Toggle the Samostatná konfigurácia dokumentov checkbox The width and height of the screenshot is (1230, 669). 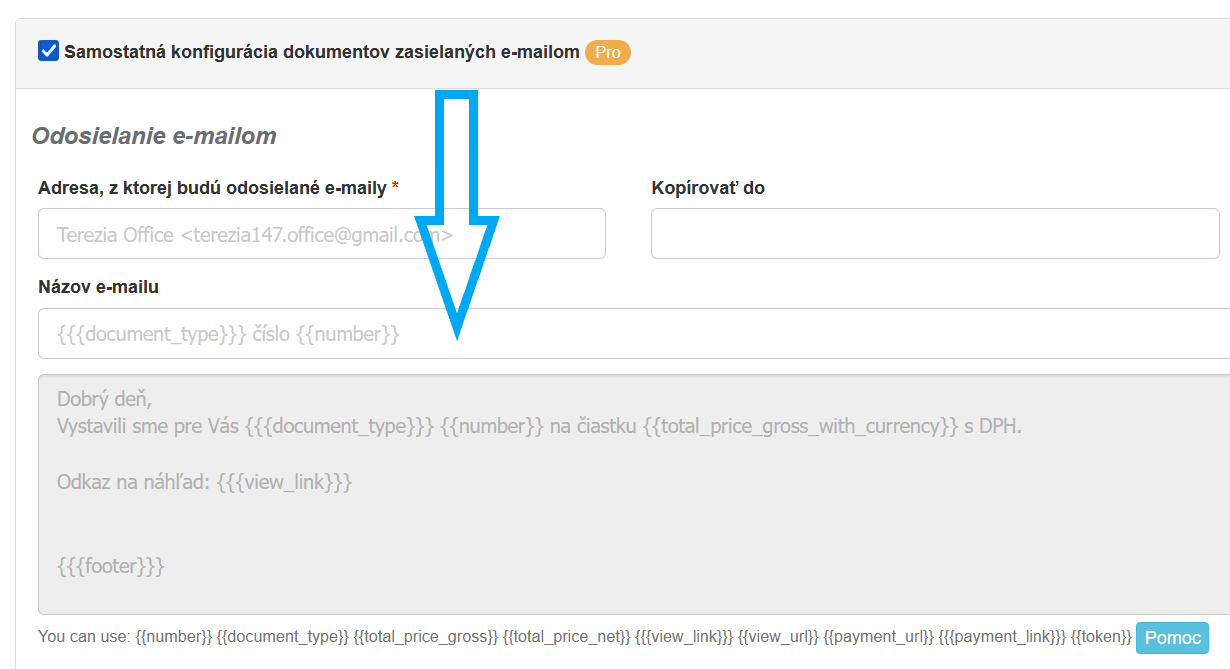pos(49,51)
